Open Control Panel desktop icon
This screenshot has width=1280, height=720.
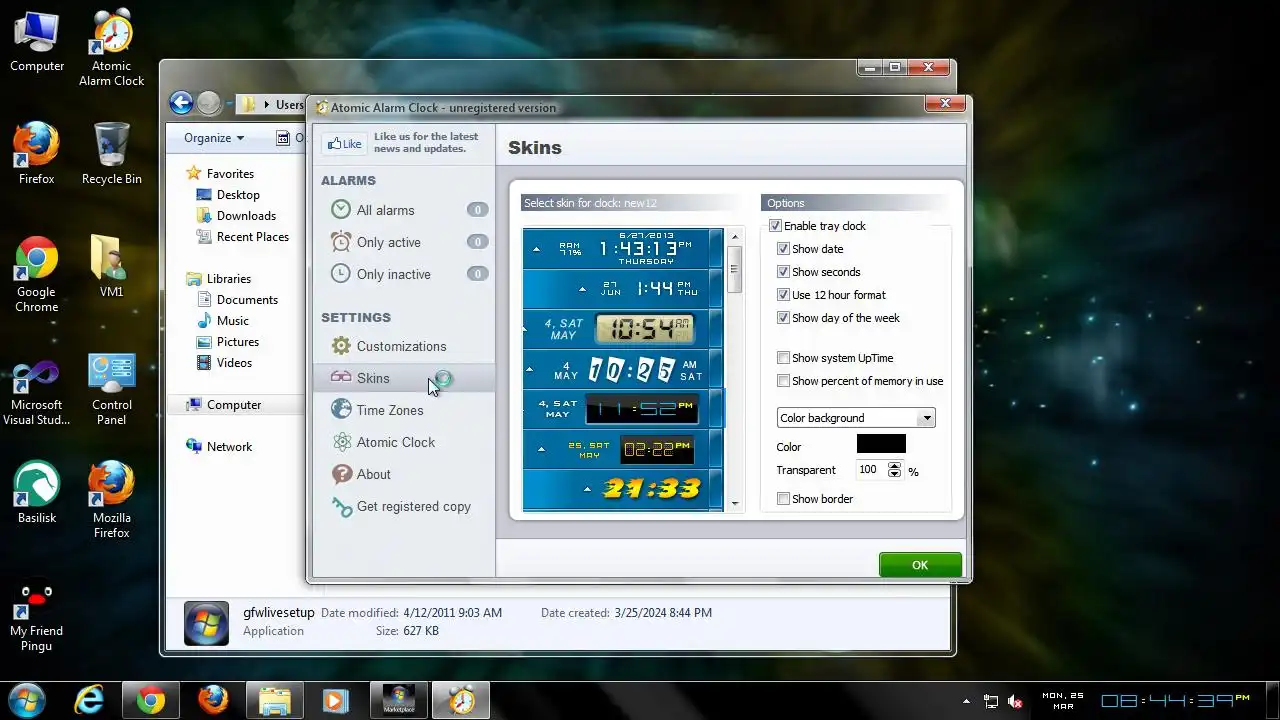[x=112, y=390]
